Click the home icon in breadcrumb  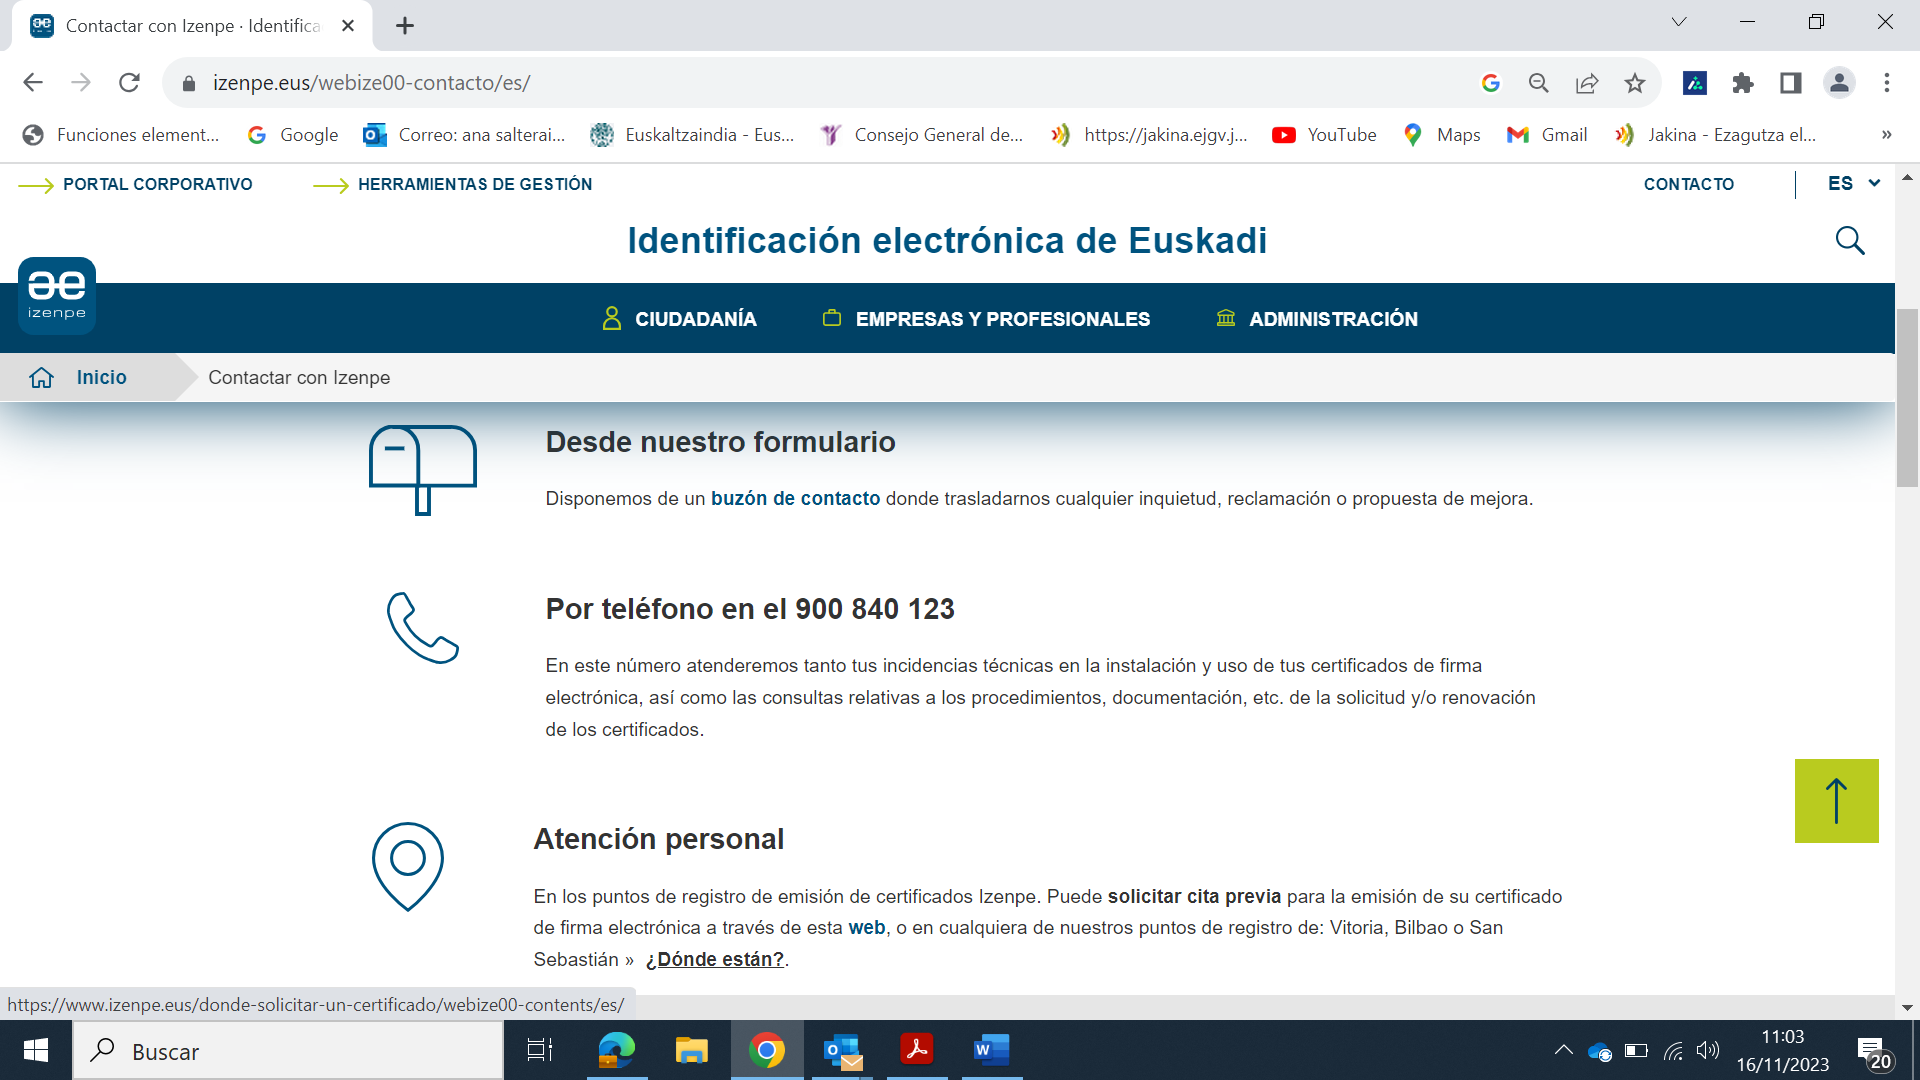point(42,377)
